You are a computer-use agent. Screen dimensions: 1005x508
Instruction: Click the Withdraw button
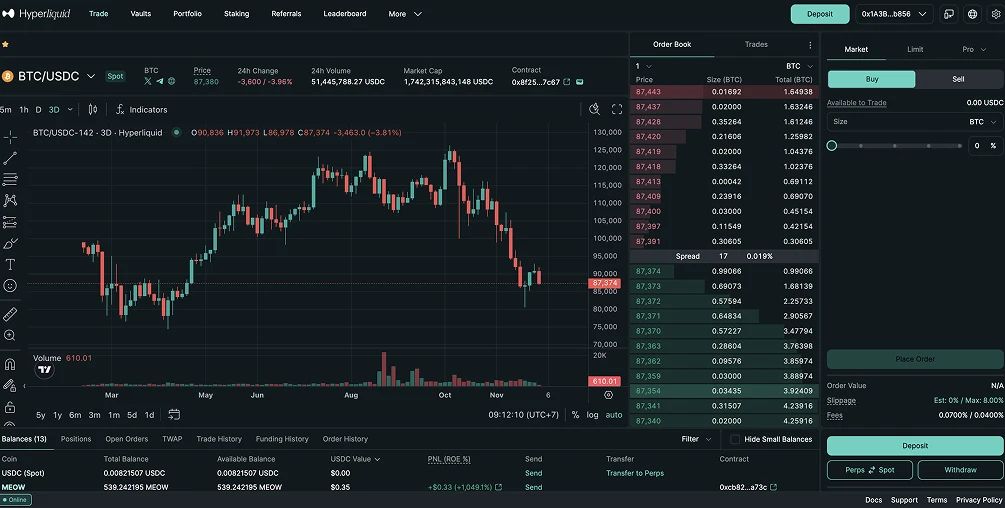(x=960, y=470)
